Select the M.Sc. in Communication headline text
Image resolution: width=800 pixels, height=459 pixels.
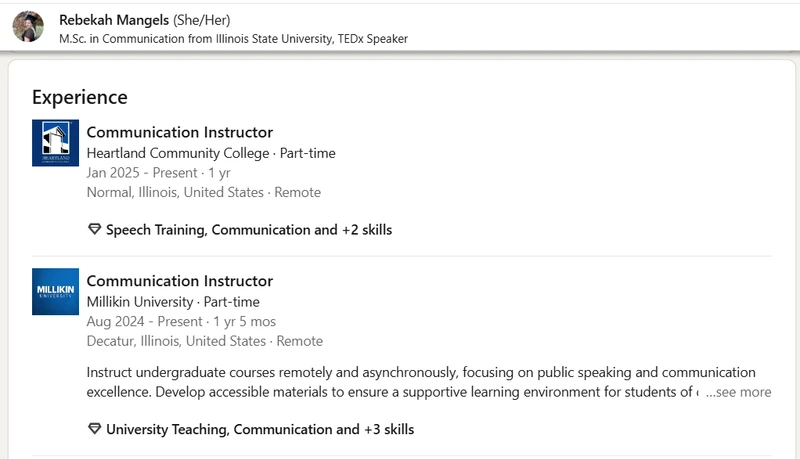(233, 39)
